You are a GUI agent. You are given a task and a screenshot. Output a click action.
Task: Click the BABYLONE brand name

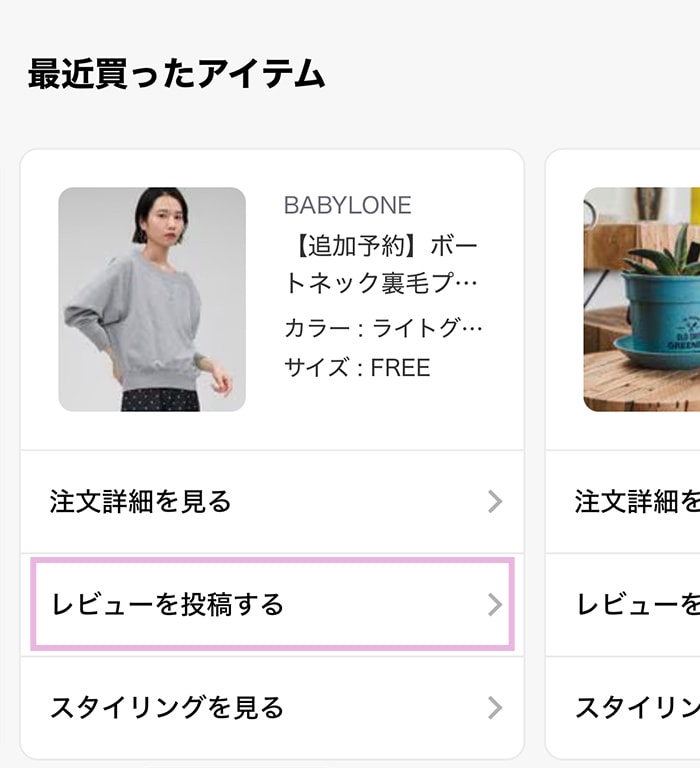click(x=347, y=206)
